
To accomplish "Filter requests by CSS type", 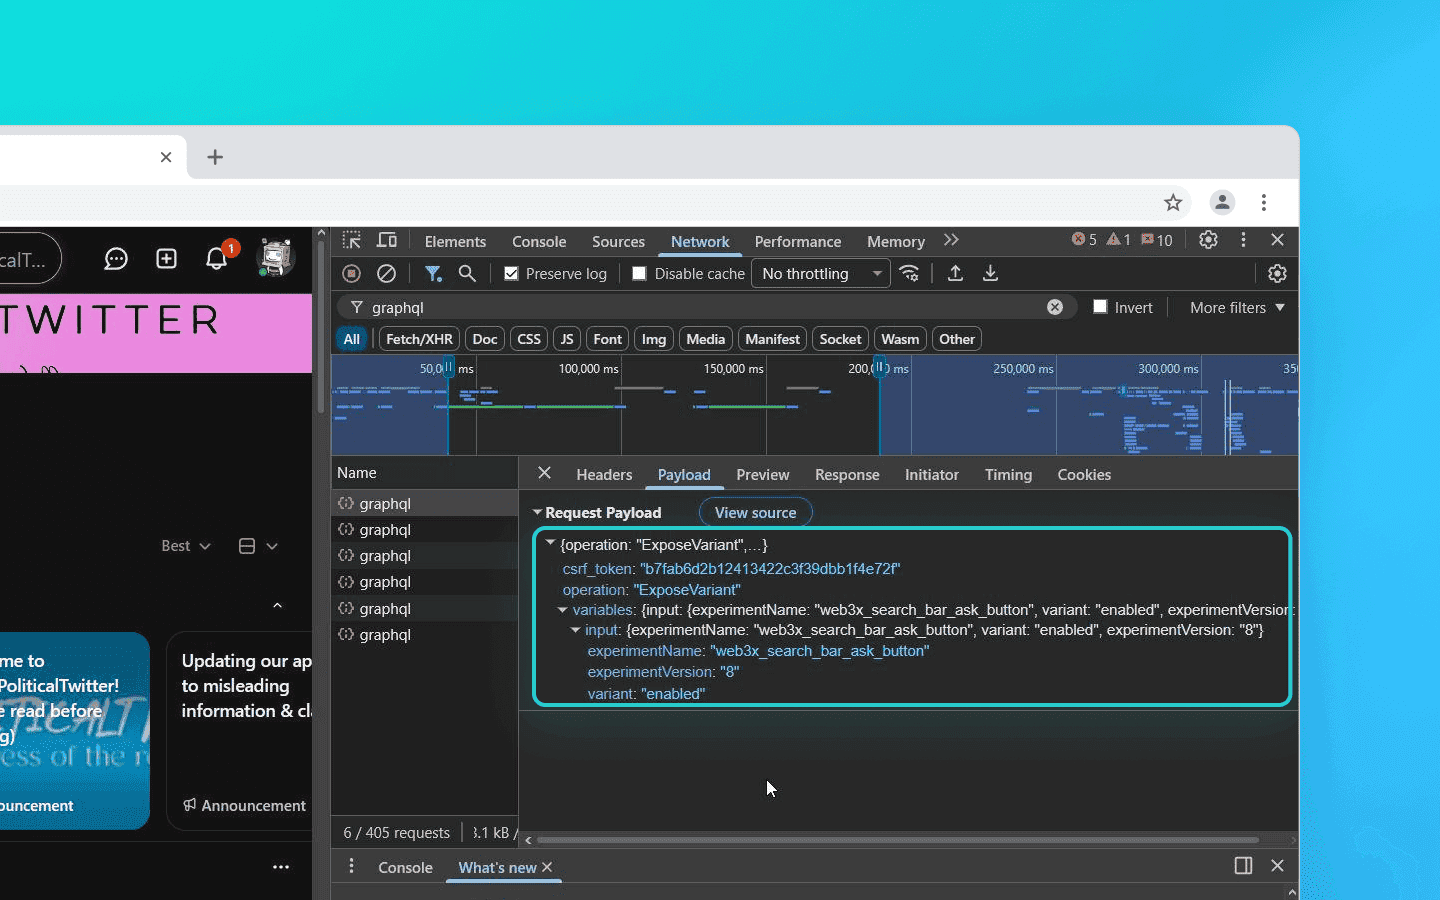I will click(529, 339).
